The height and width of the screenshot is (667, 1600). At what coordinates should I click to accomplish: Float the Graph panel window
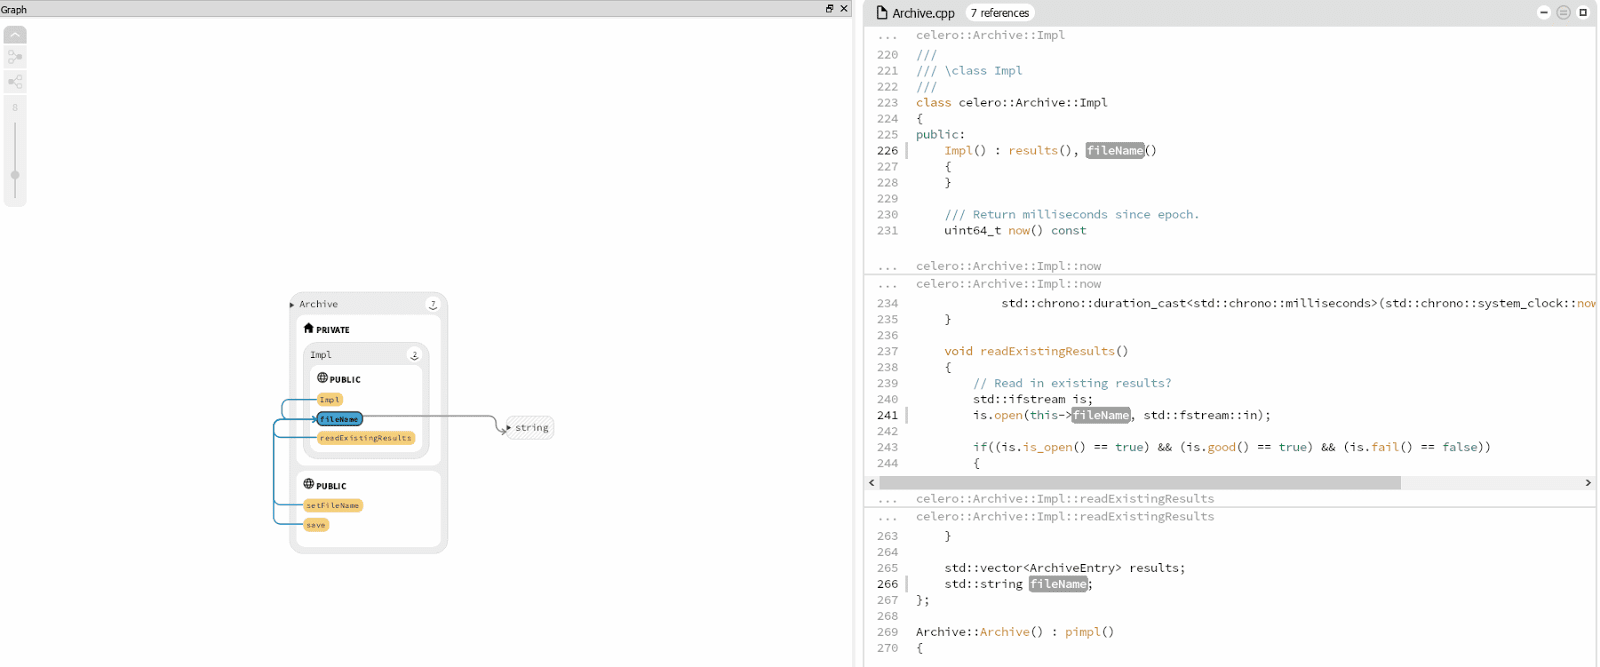pyautogui.click(x=829, y=8)
